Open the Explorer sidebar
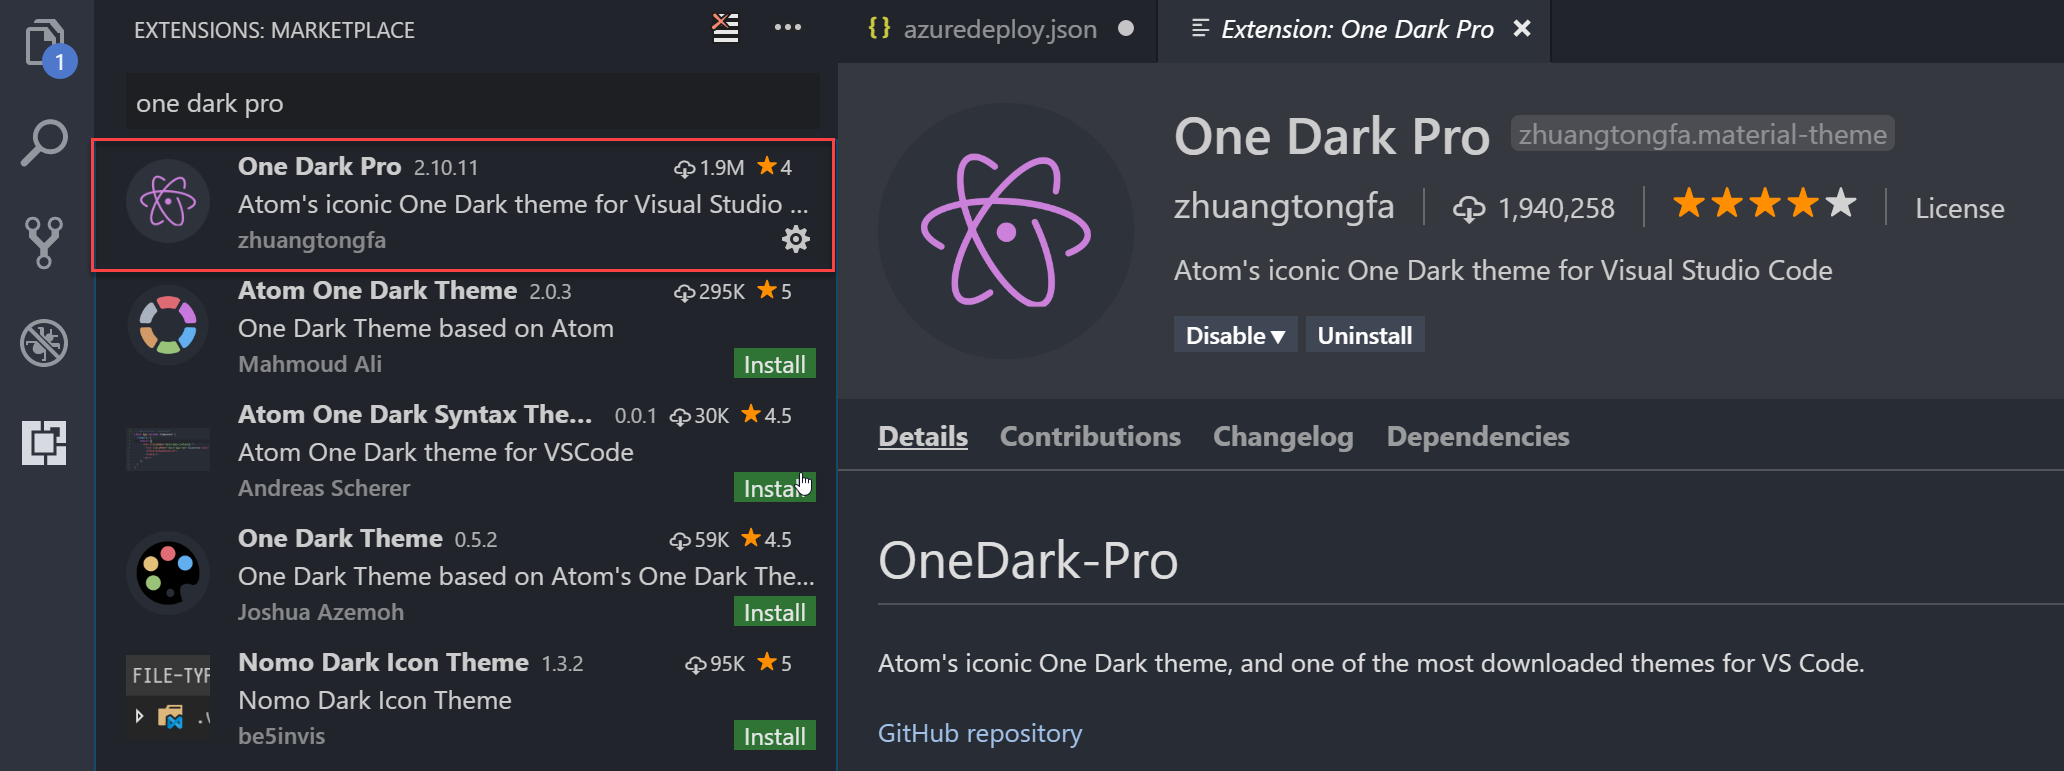 click(44, 44)
